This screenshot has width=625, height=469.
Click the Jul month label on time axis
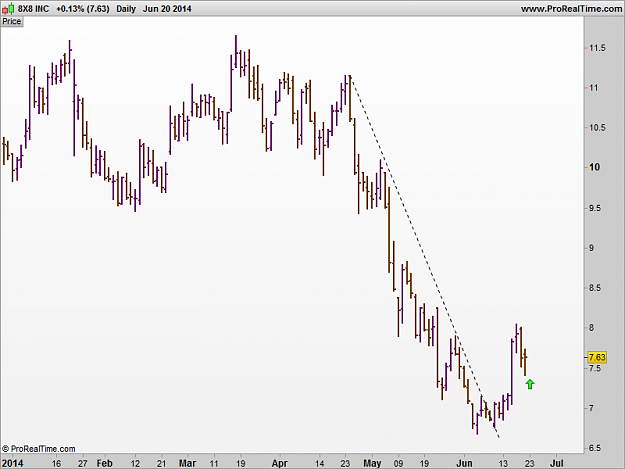pos(557,463)
